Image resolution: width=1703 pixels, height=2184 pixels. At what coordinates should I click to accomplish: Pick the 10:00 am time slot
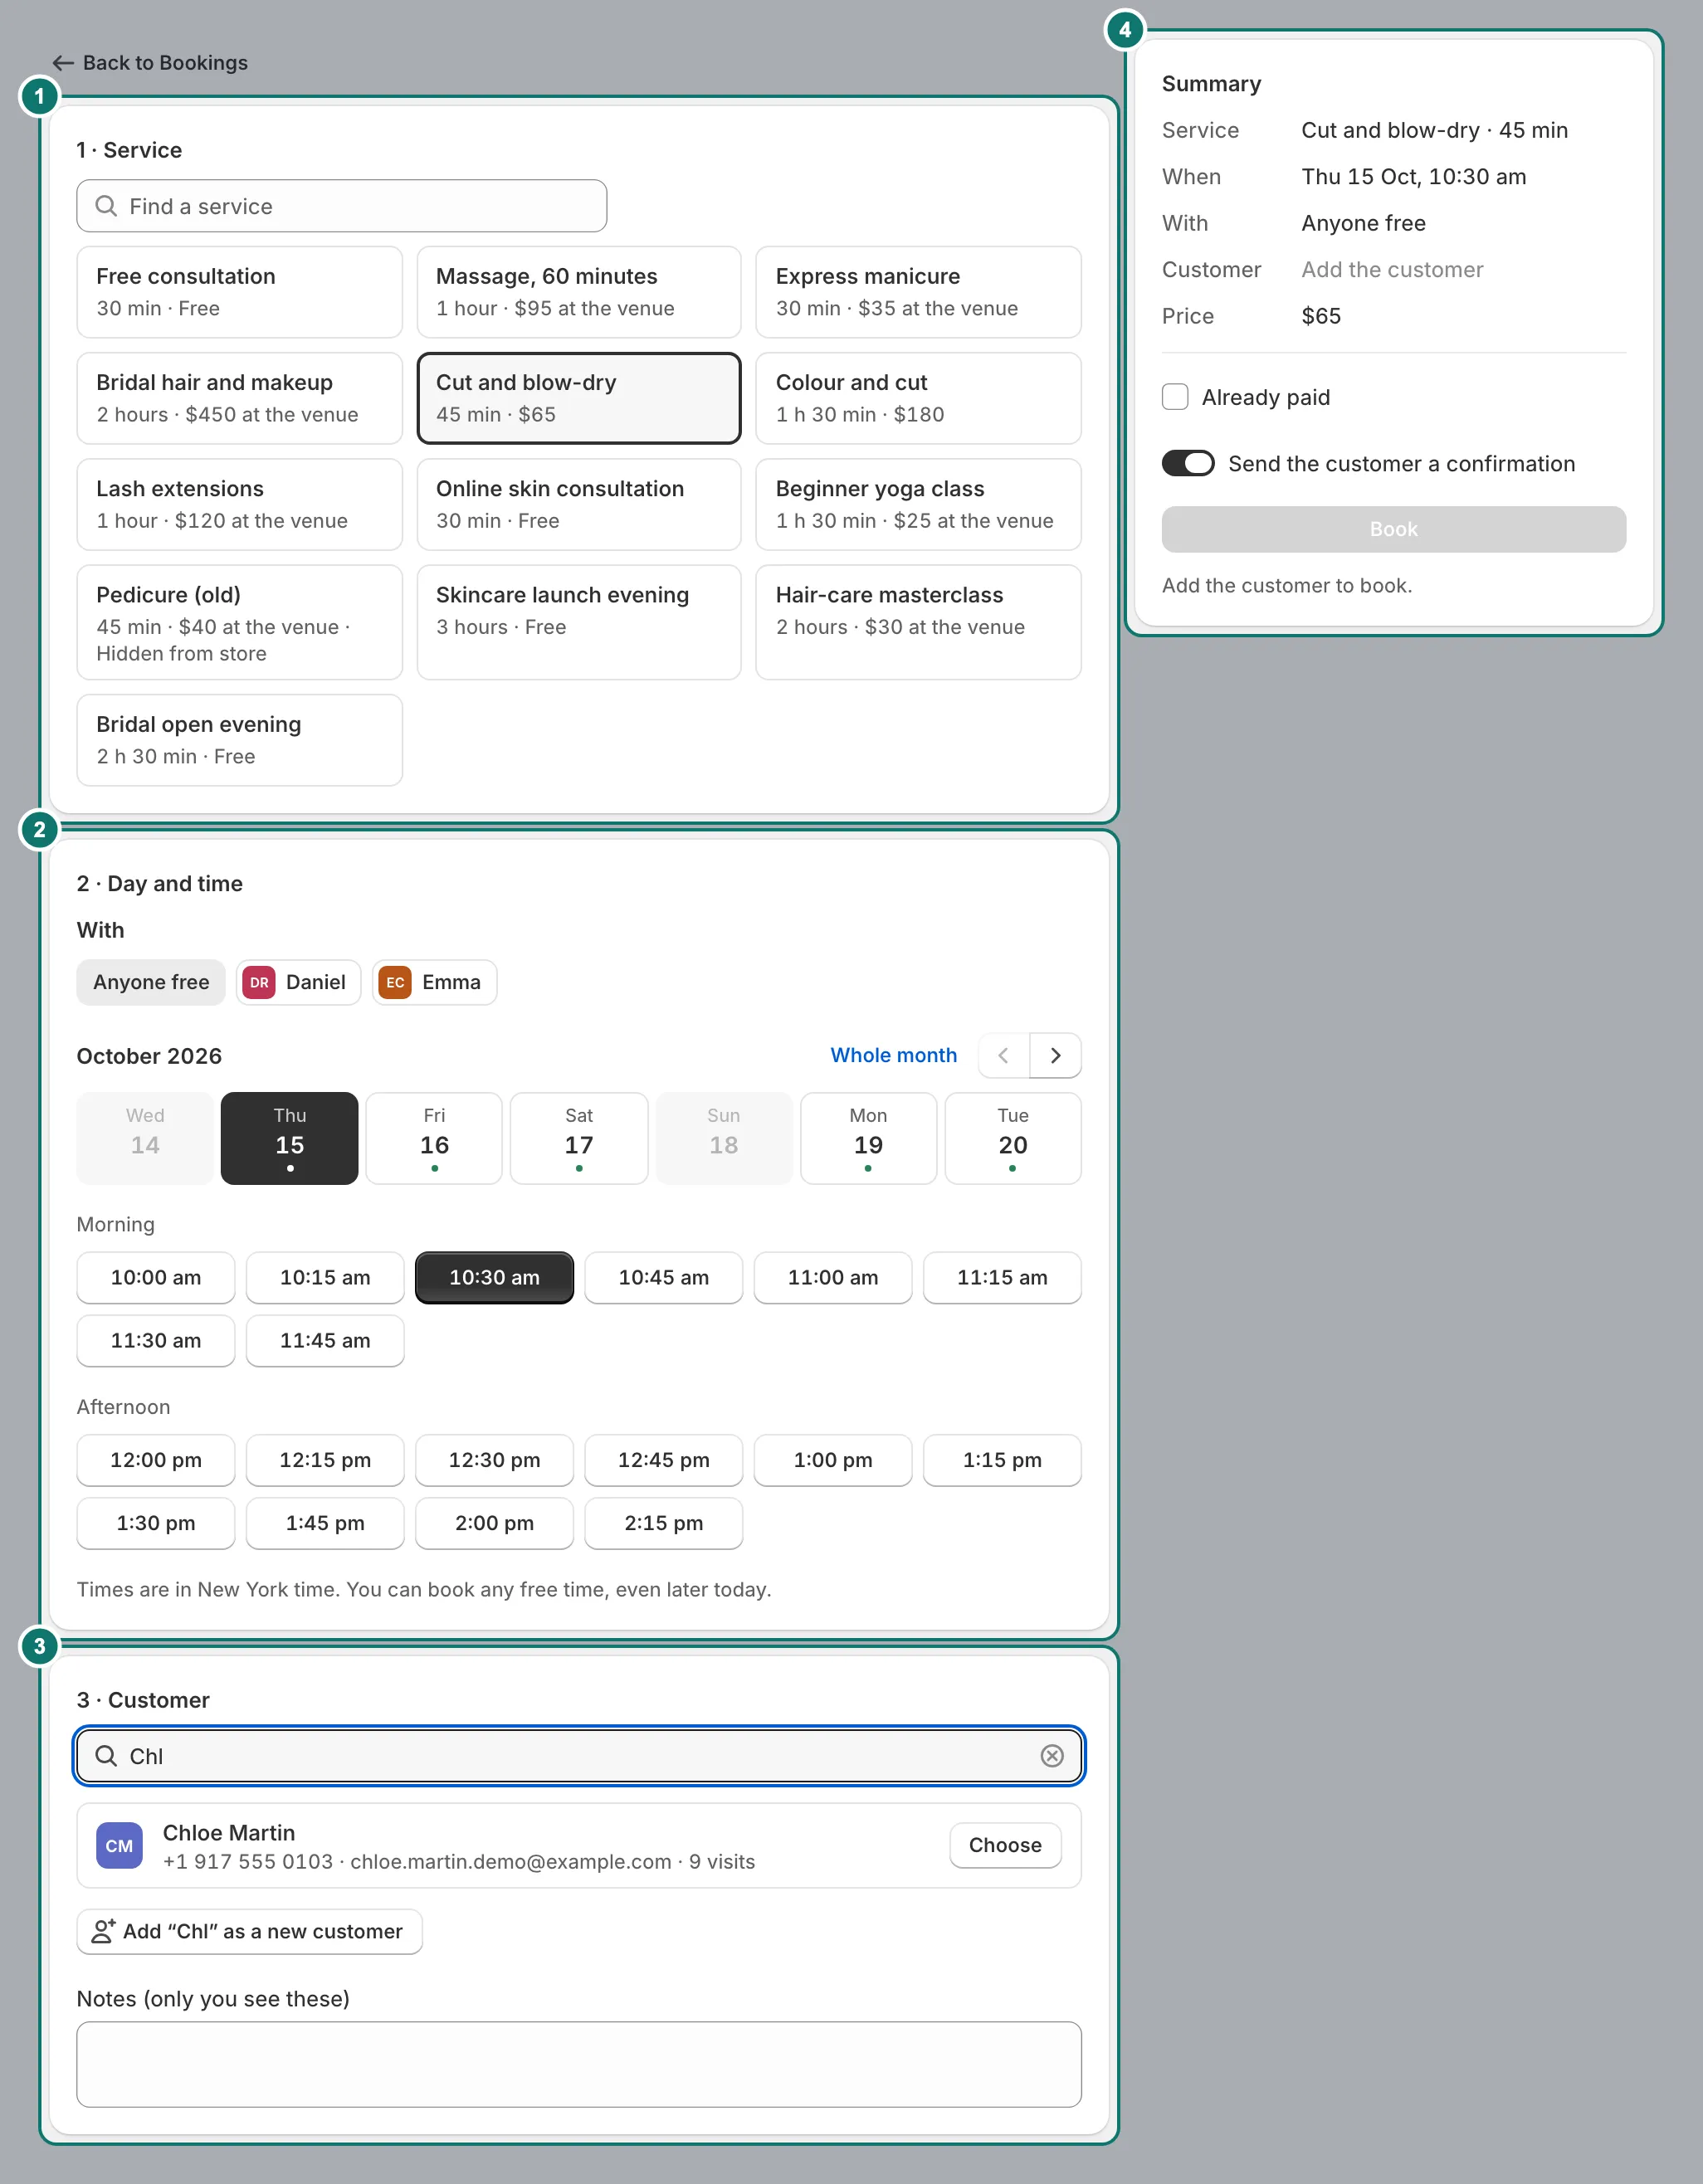(156, 1277)
